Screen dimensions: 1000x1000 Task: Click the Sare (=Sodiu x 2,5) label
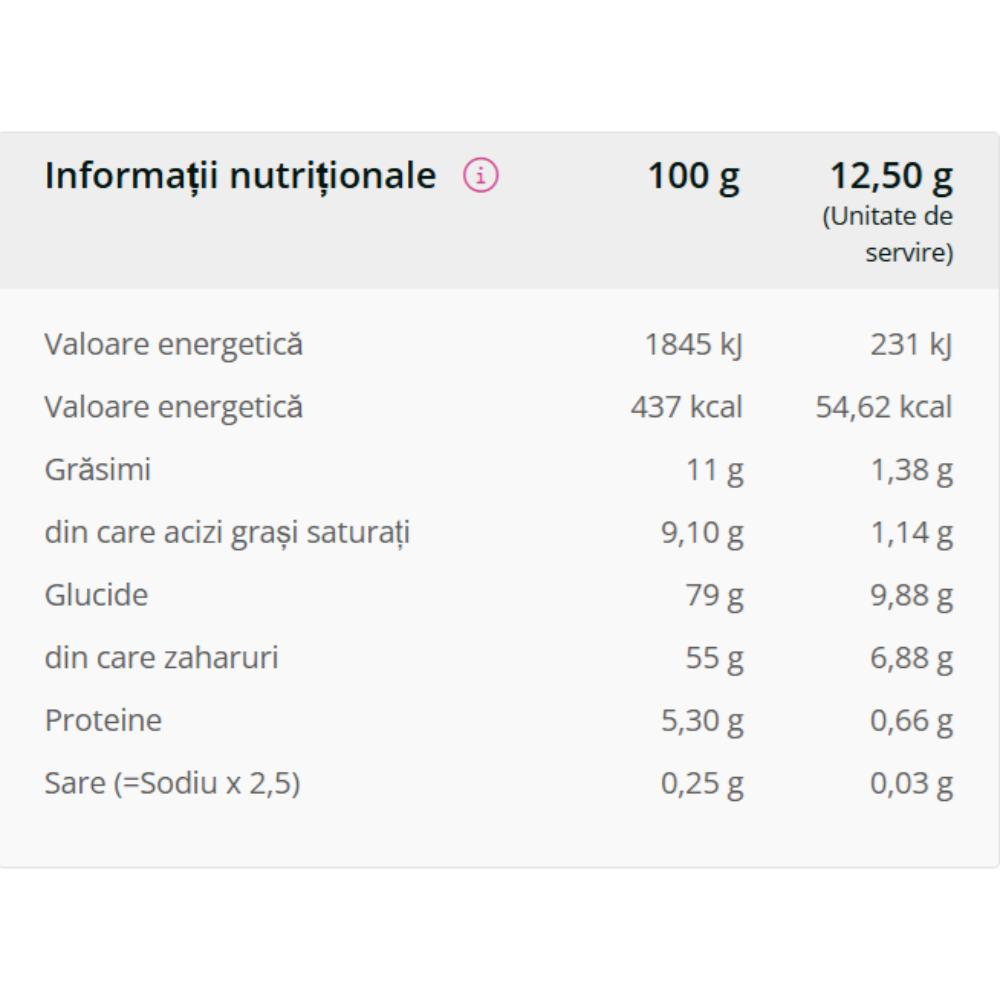[x=172, y=783]
